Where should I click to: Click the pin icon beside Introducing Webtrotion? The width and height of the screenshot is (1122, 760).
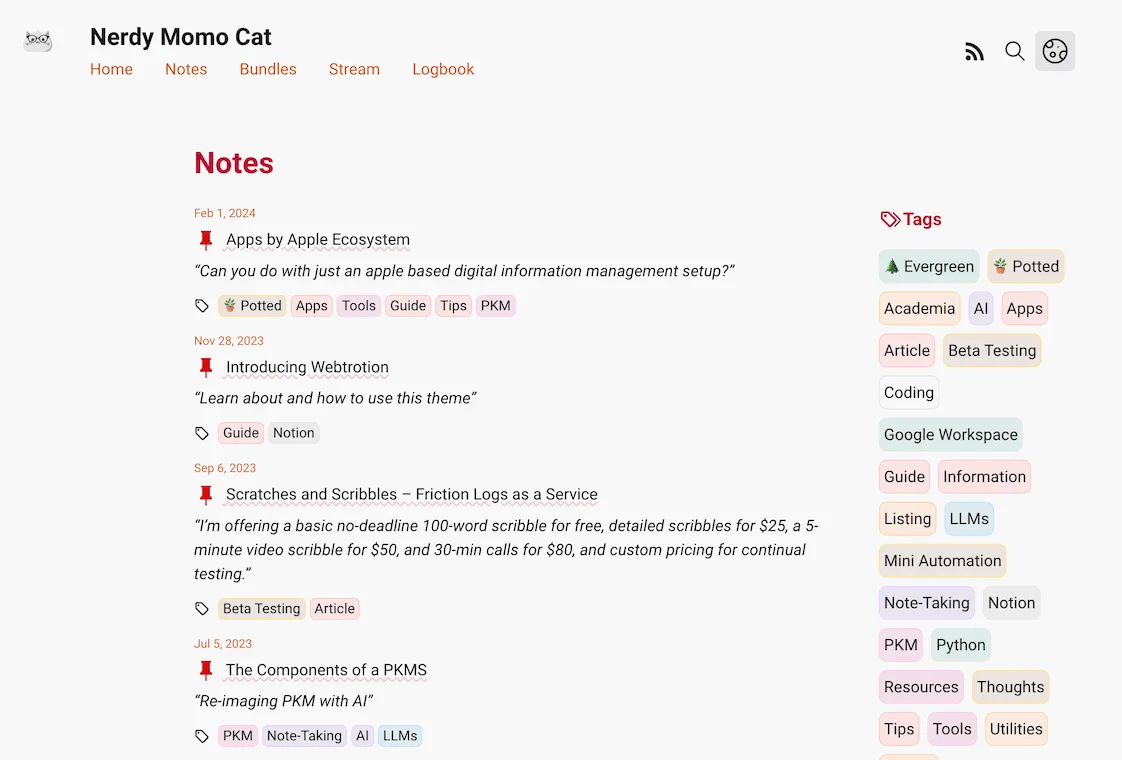206,367
